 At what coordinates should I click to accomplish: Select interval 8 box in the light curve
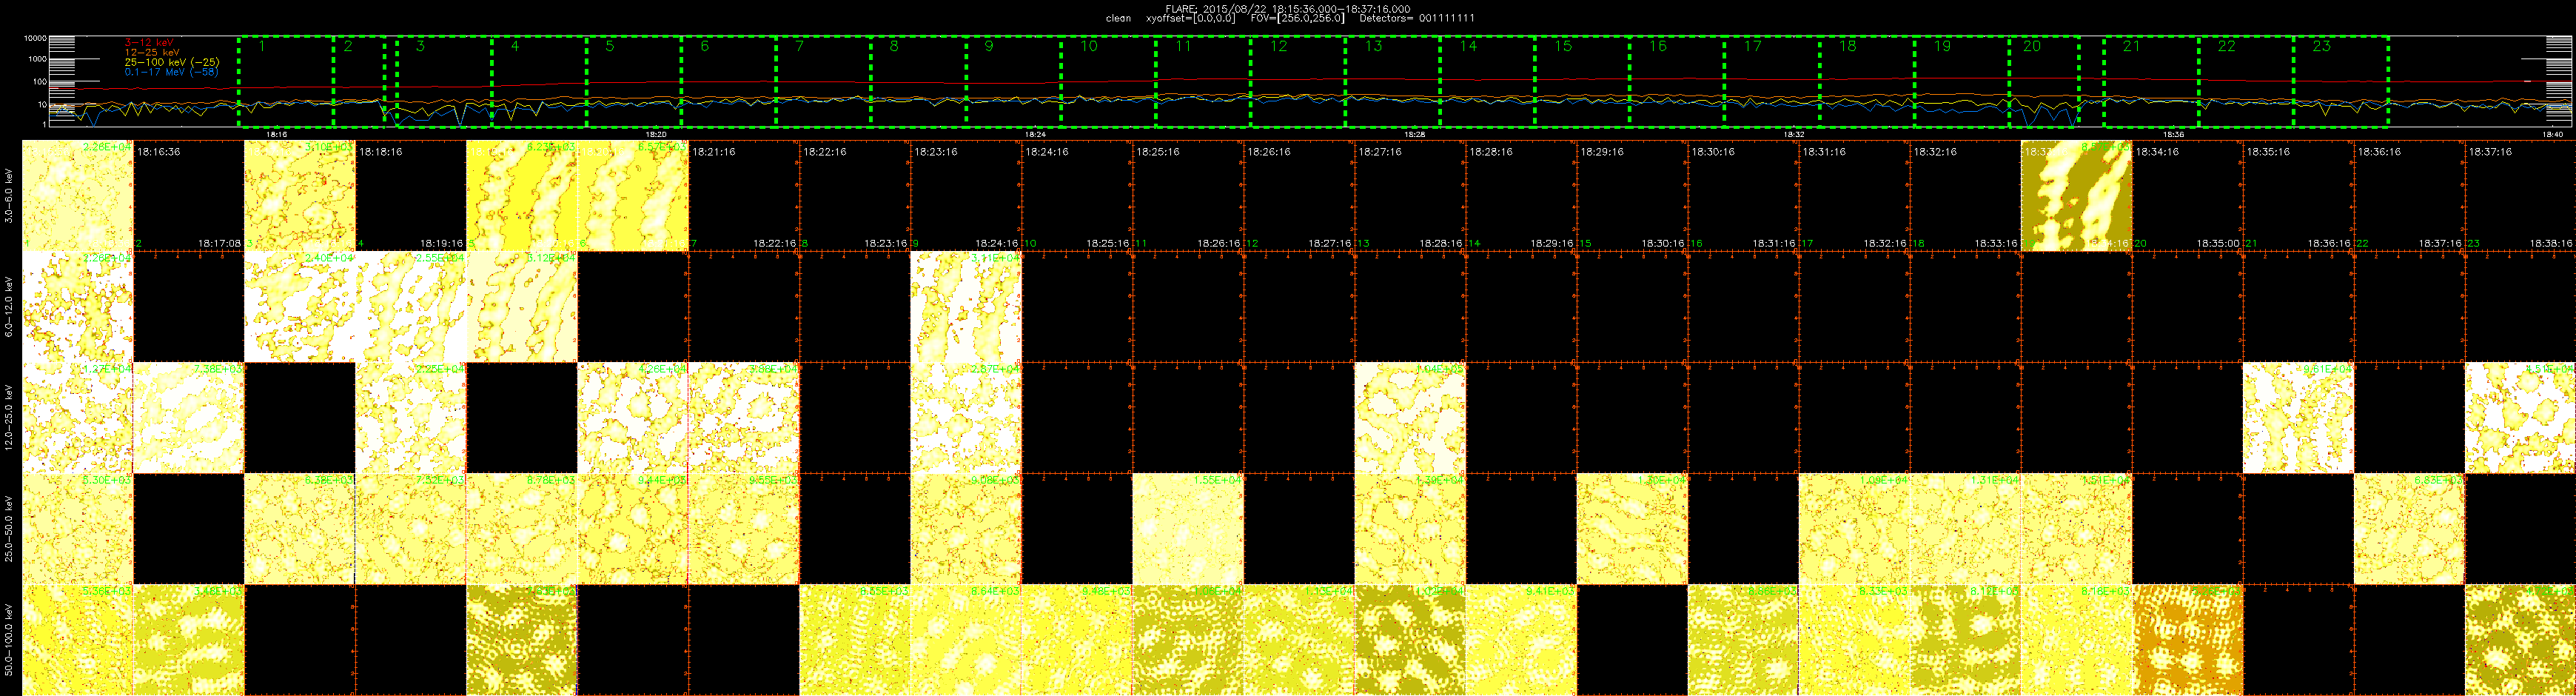918,81
